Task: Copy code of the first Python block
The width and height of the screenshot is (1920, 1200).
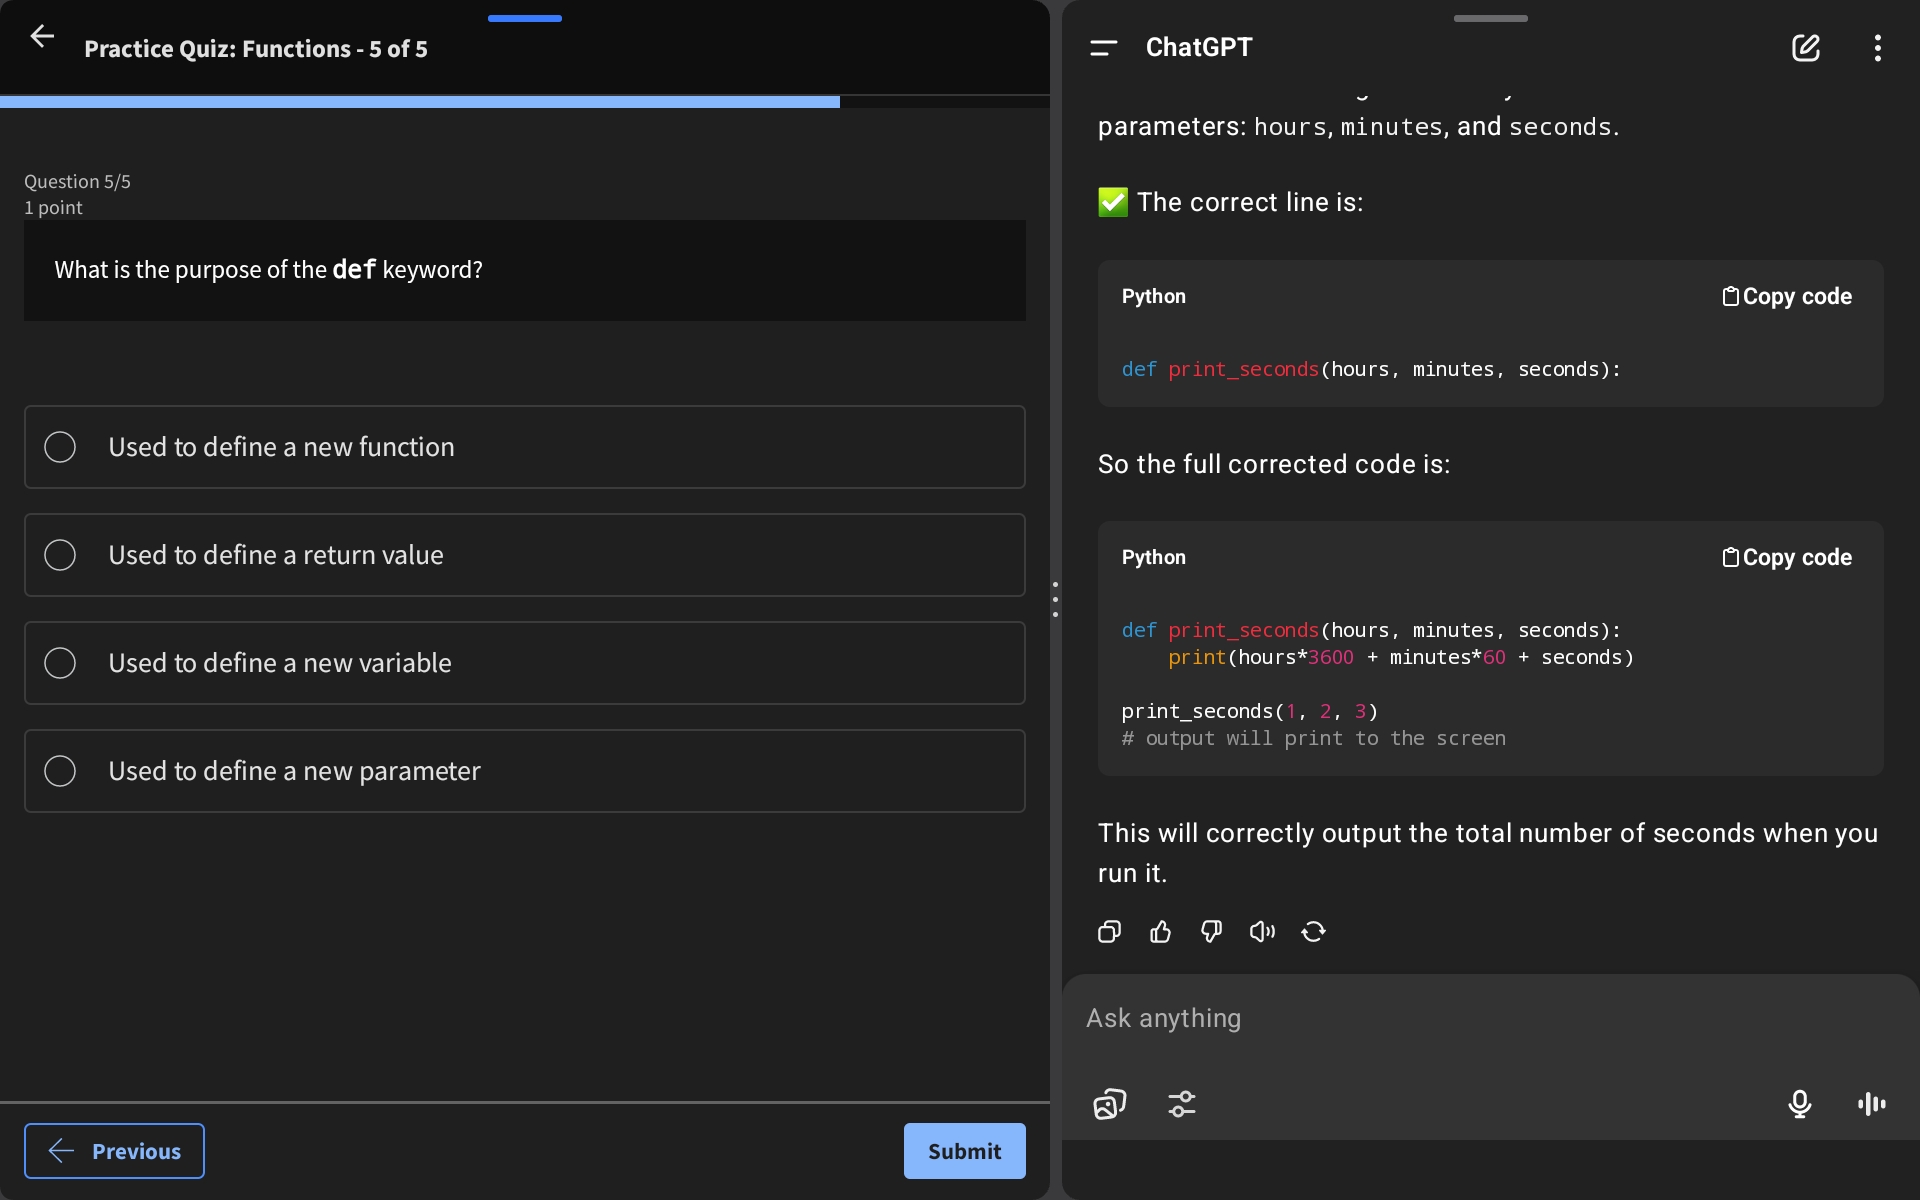Action: 1786,297
